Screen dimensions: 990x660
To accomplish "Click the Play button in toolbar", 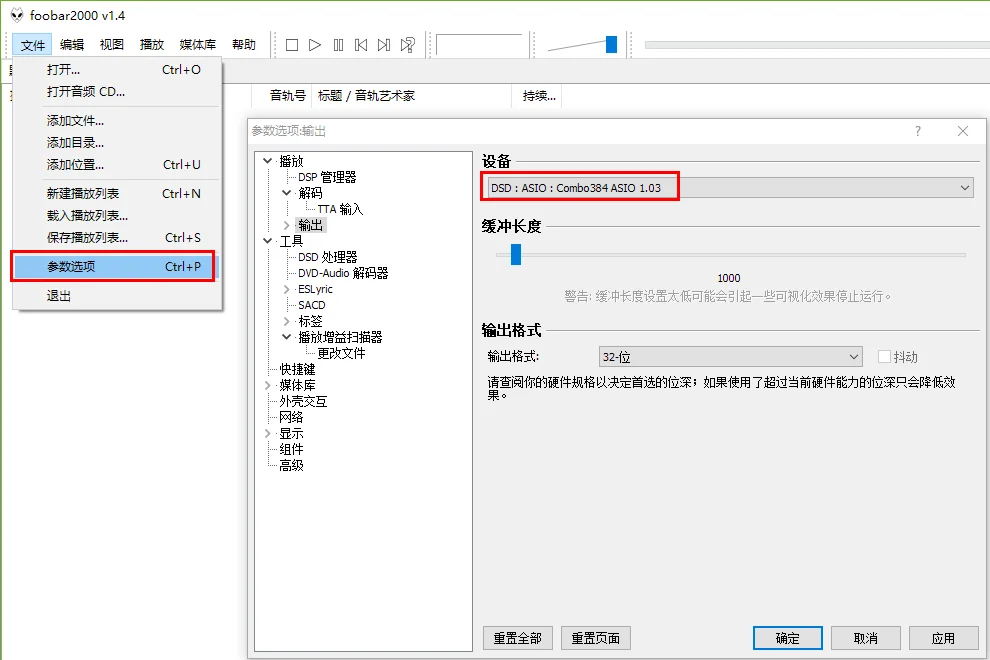I will click(x=314, y=45).
